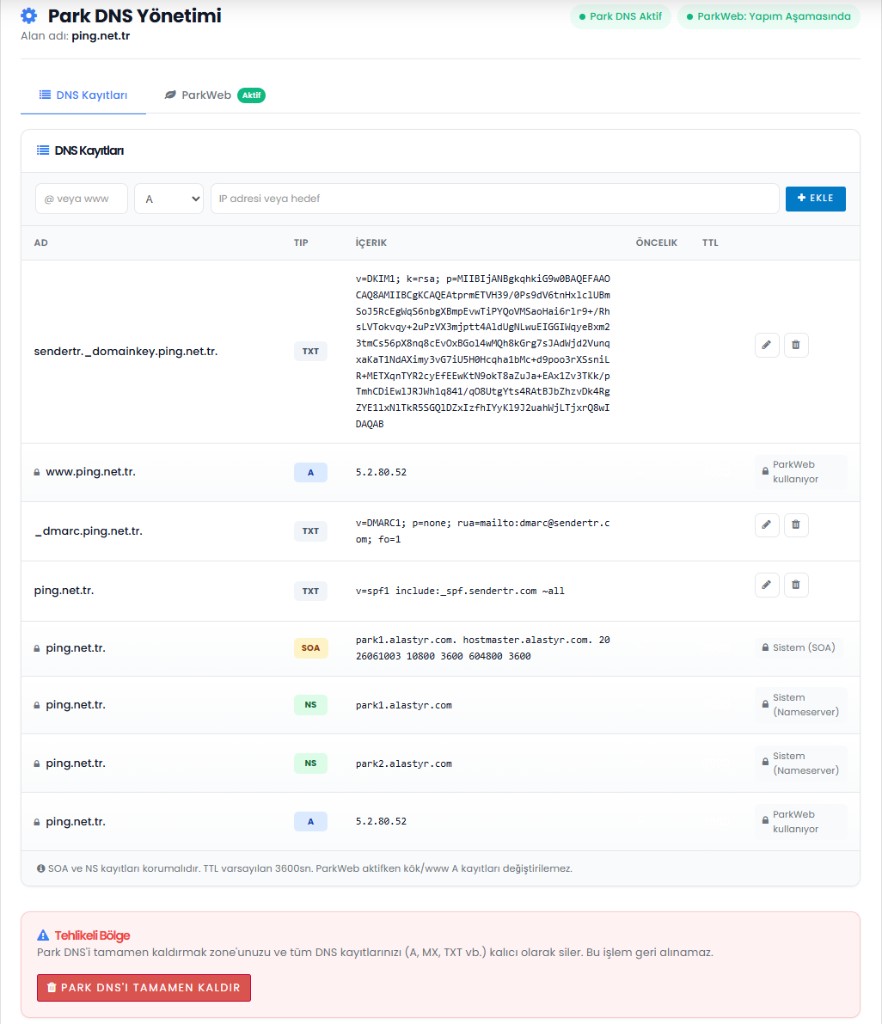The image size is (882, 1024).
Task: Delete the _dmarc.ping.net.tr record
Action: (x=796, y=524)
